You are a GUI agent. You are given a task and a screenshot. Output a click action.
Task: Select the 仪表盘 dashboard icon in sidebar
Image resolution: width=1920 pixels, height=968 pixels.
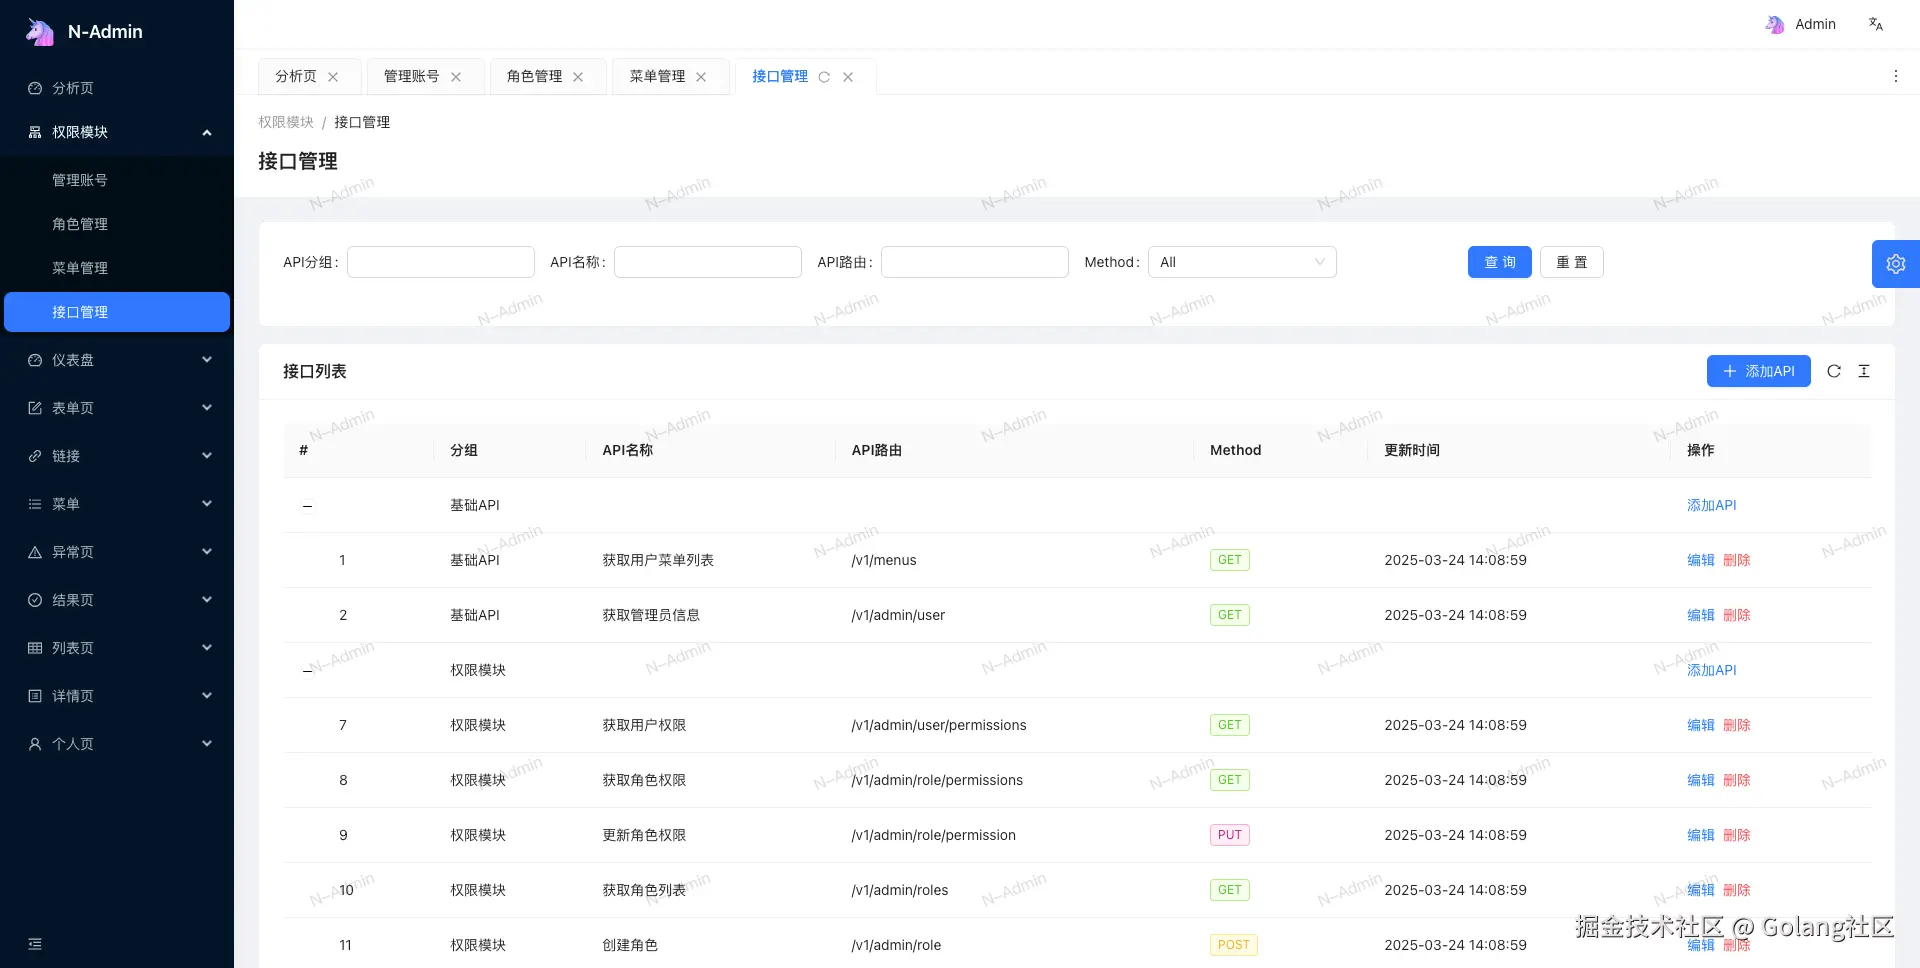tap(35, 360)
